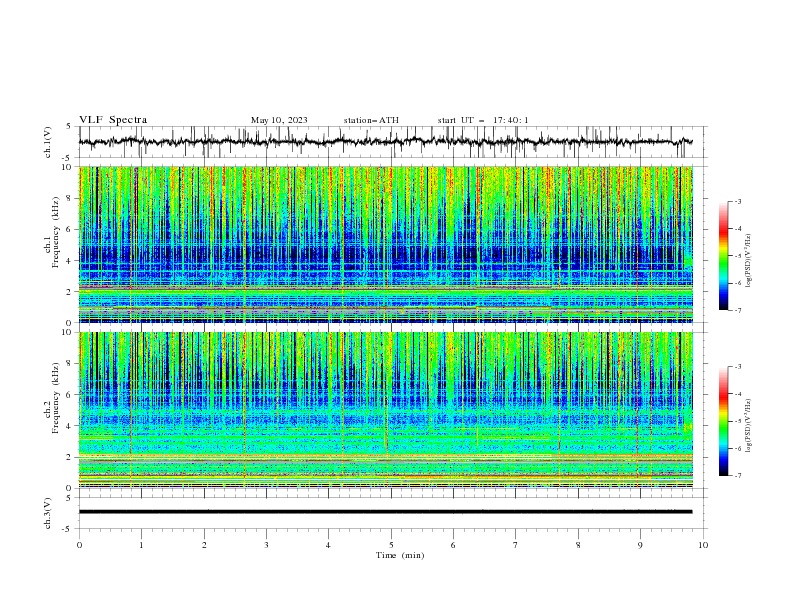The image size is (792, 612).
Task: Click the "6" tick on the time axis
Action: click(454, 545)
